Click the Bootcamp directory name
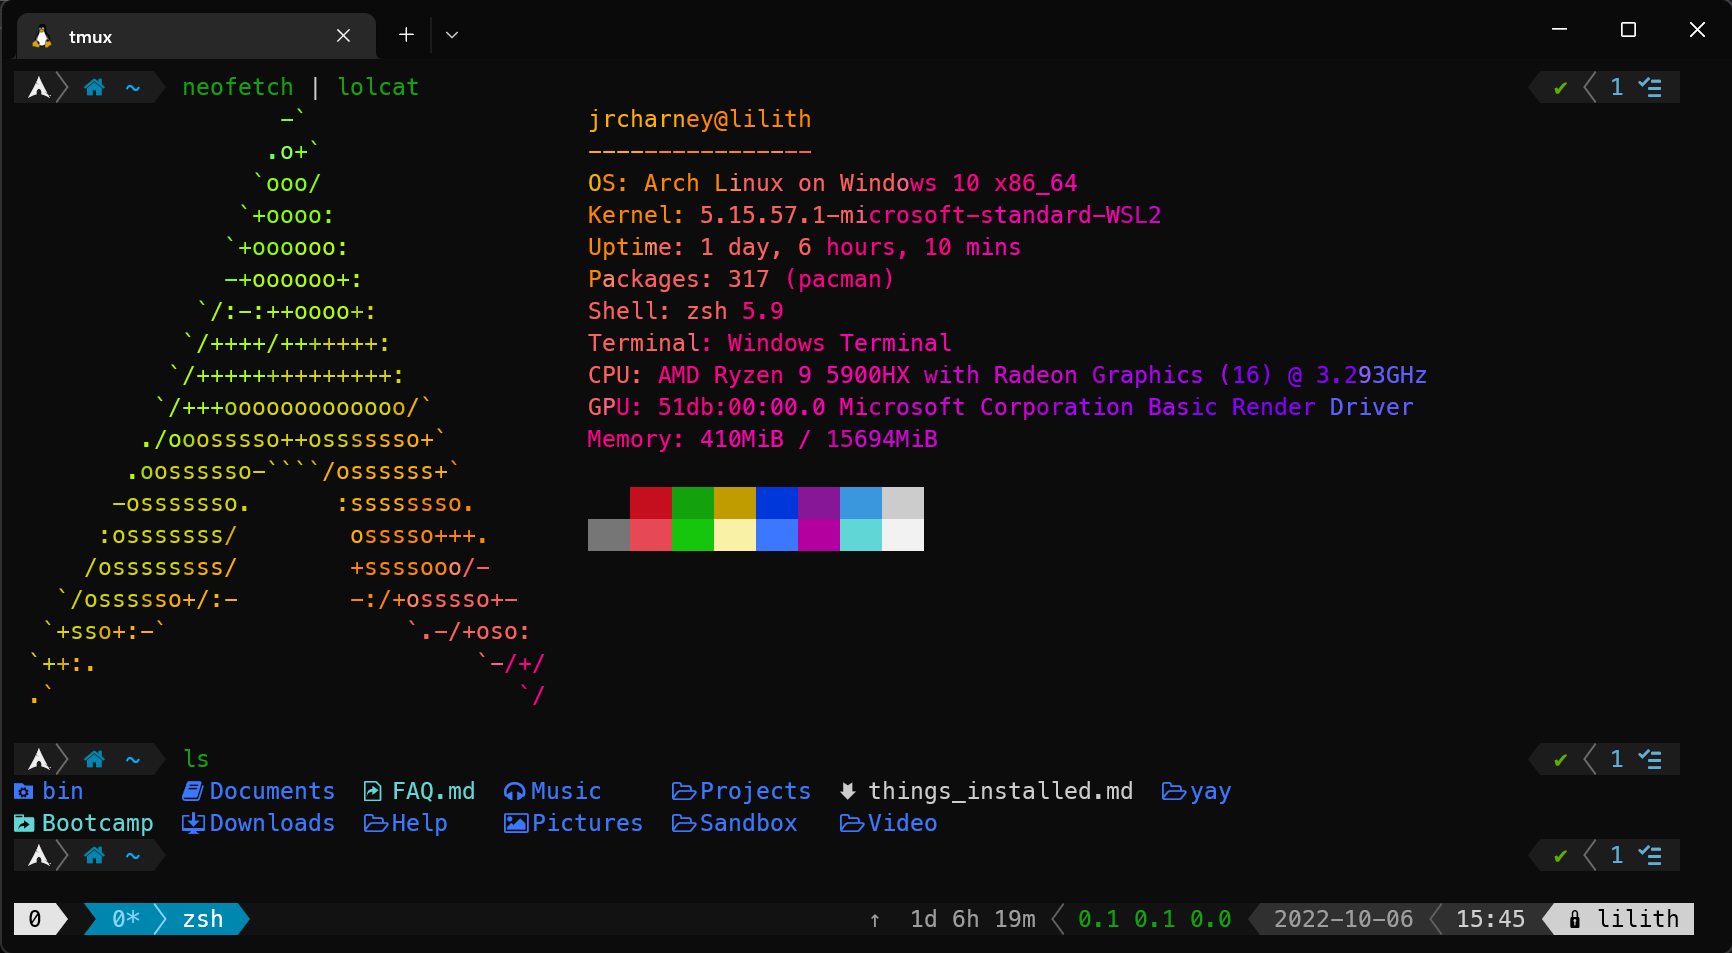1732x953 pixels. coord(98,824)
